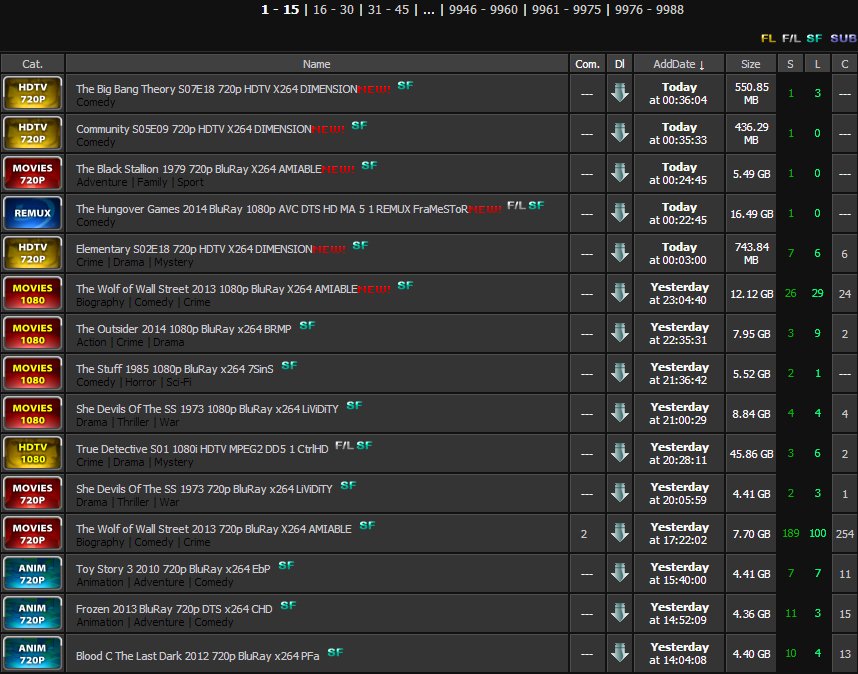Click the download arrow for The Big Bang Theory
Viewport: 858px width, 674px height.
(619, 93)
